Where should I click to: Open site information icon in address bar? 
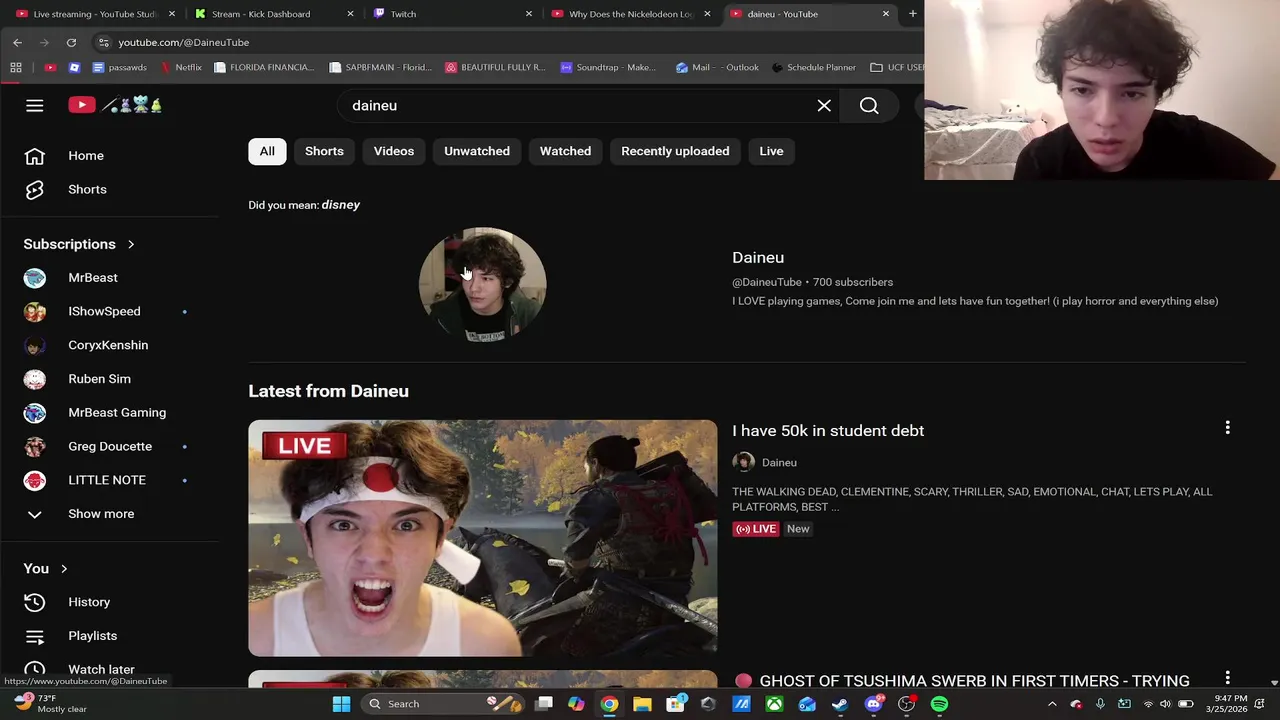coord(104,42)
